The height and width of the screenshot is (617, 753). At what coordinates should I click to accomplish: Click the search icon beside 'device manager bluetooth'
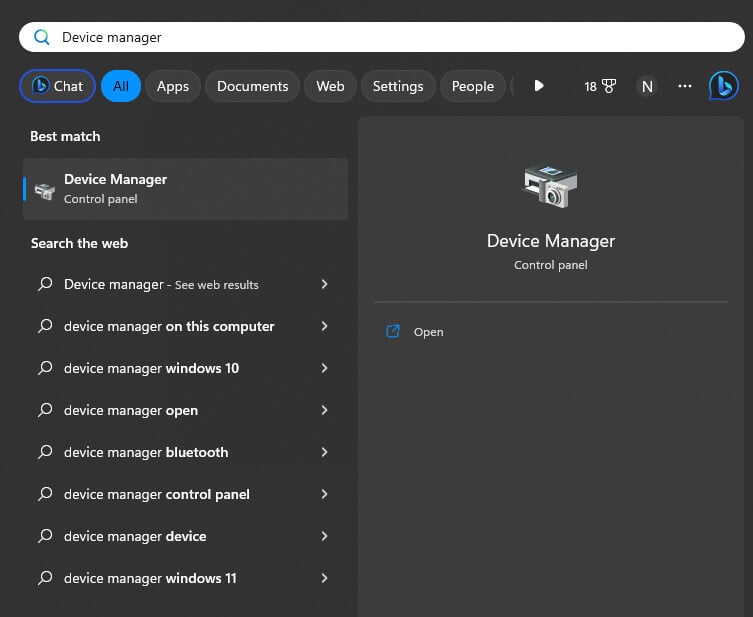pyautogui.click(x=44, y=452)
